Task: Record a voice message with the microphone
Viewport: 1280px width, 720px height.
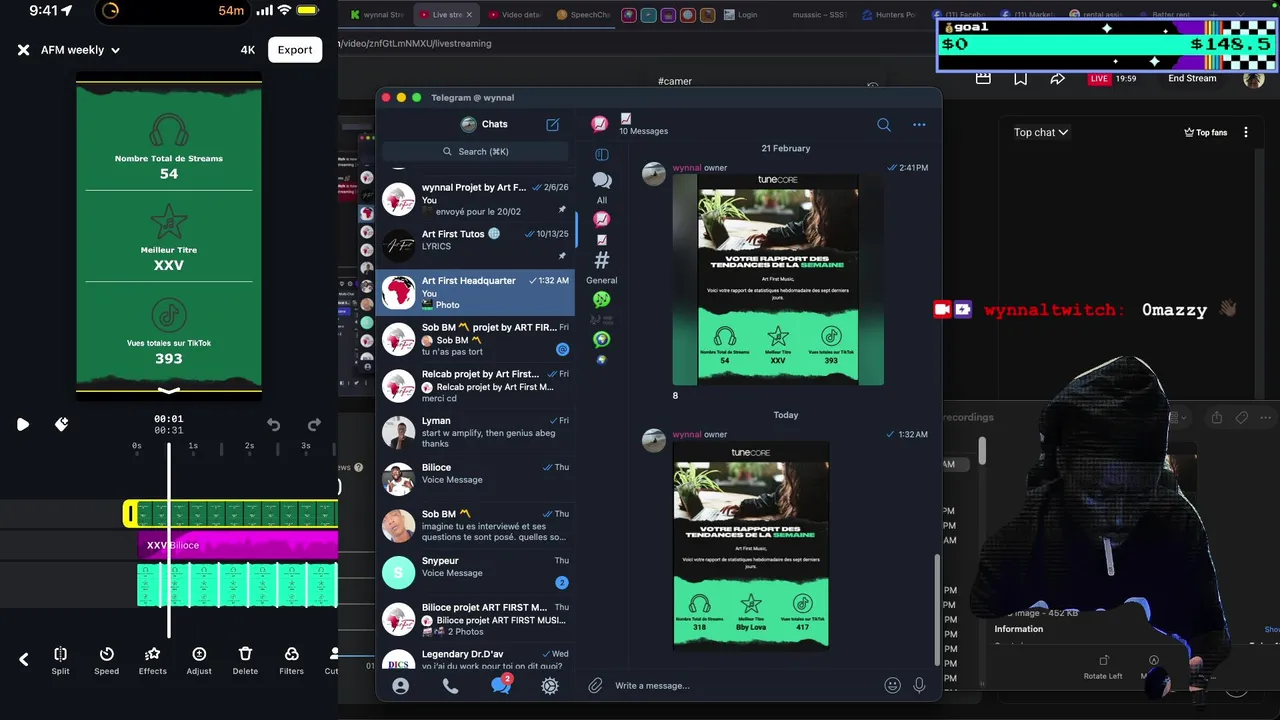Action: click(x=919, y=686)
